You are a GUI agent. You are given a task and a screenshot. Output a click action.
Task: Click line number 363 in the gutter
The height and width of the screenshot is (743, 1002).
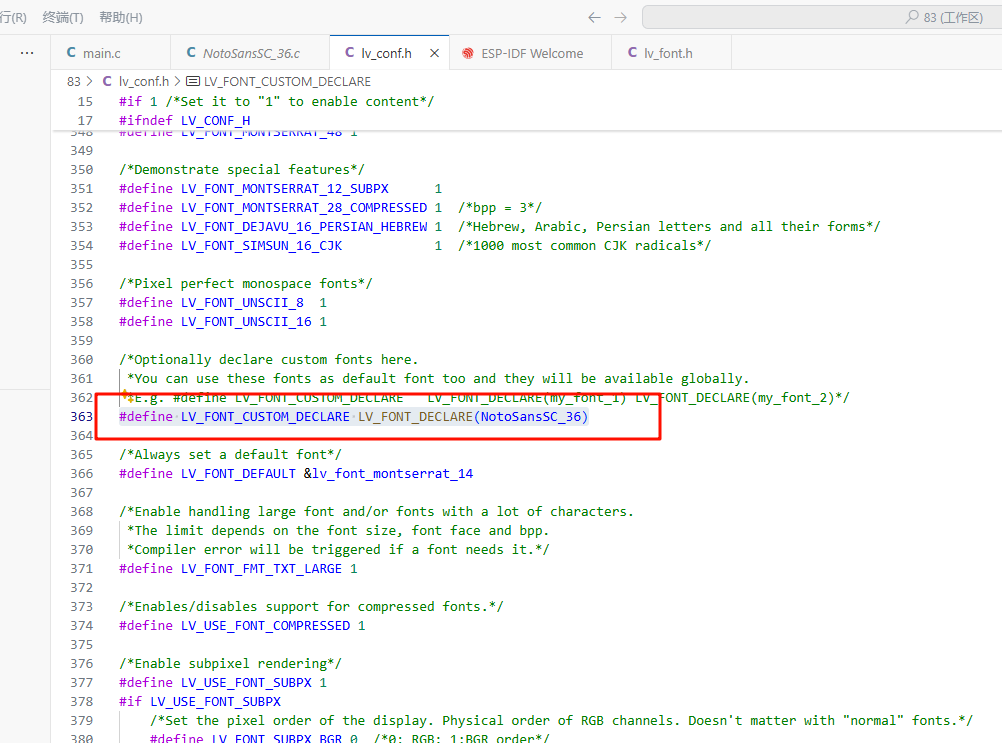coord(82,417)
